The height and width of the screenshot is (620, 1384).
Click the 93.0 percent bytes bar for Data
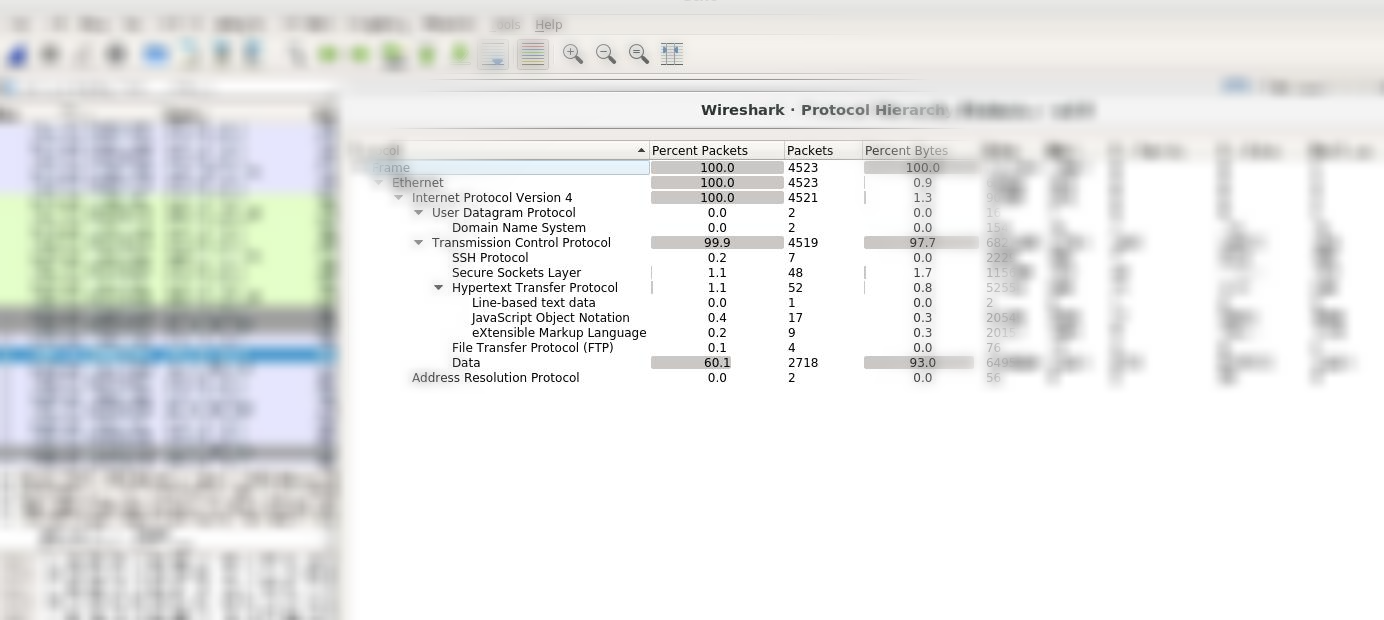pos(921,363)
